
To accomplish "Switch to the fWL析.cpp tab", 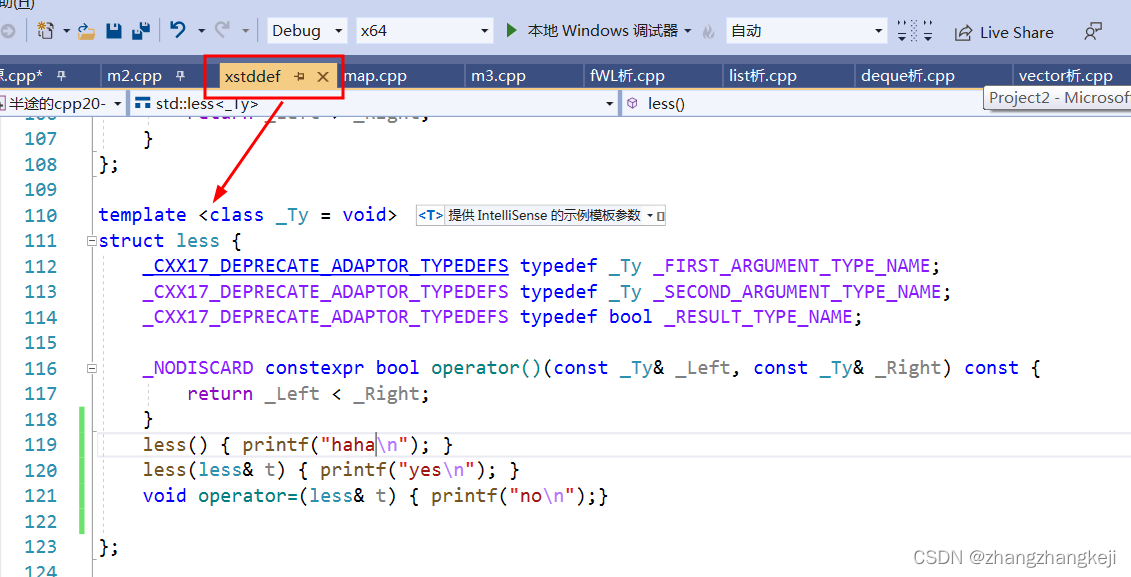I will click(x=627, y=76).
